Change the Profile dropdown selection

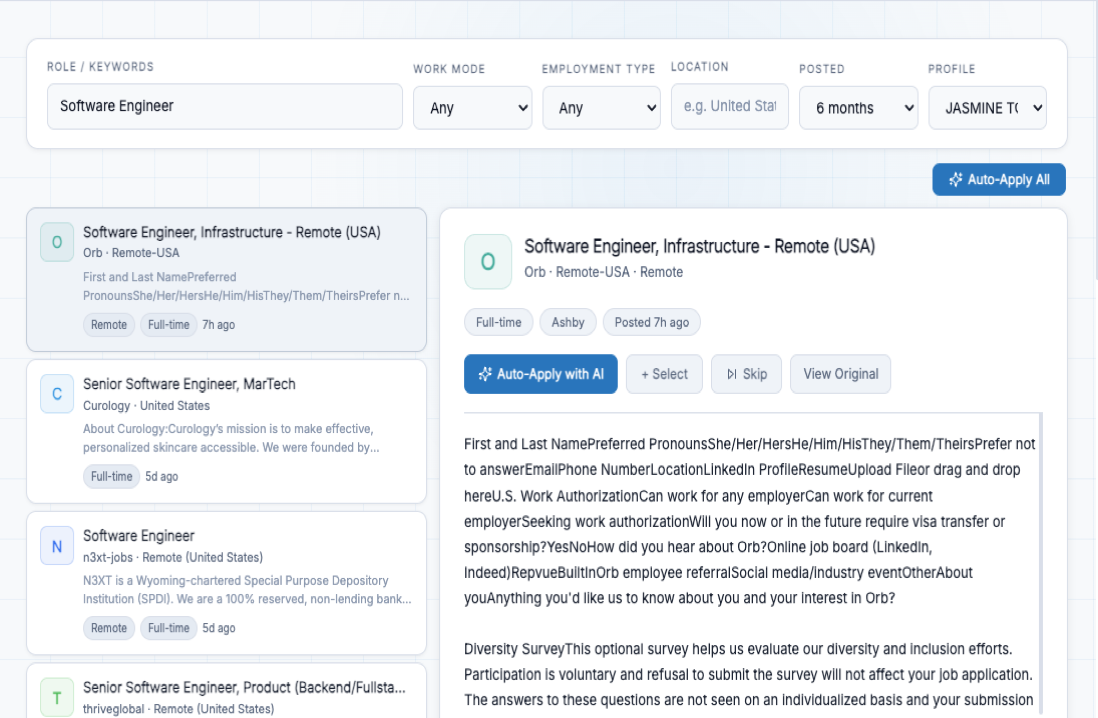(x=987, y=107)
